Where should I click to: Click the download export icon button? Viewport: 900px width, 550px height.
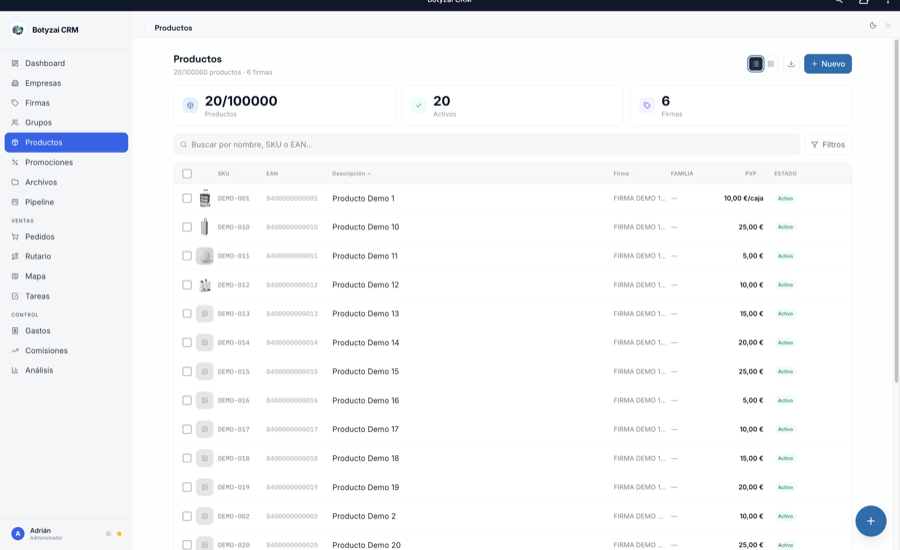click(791, 64)
